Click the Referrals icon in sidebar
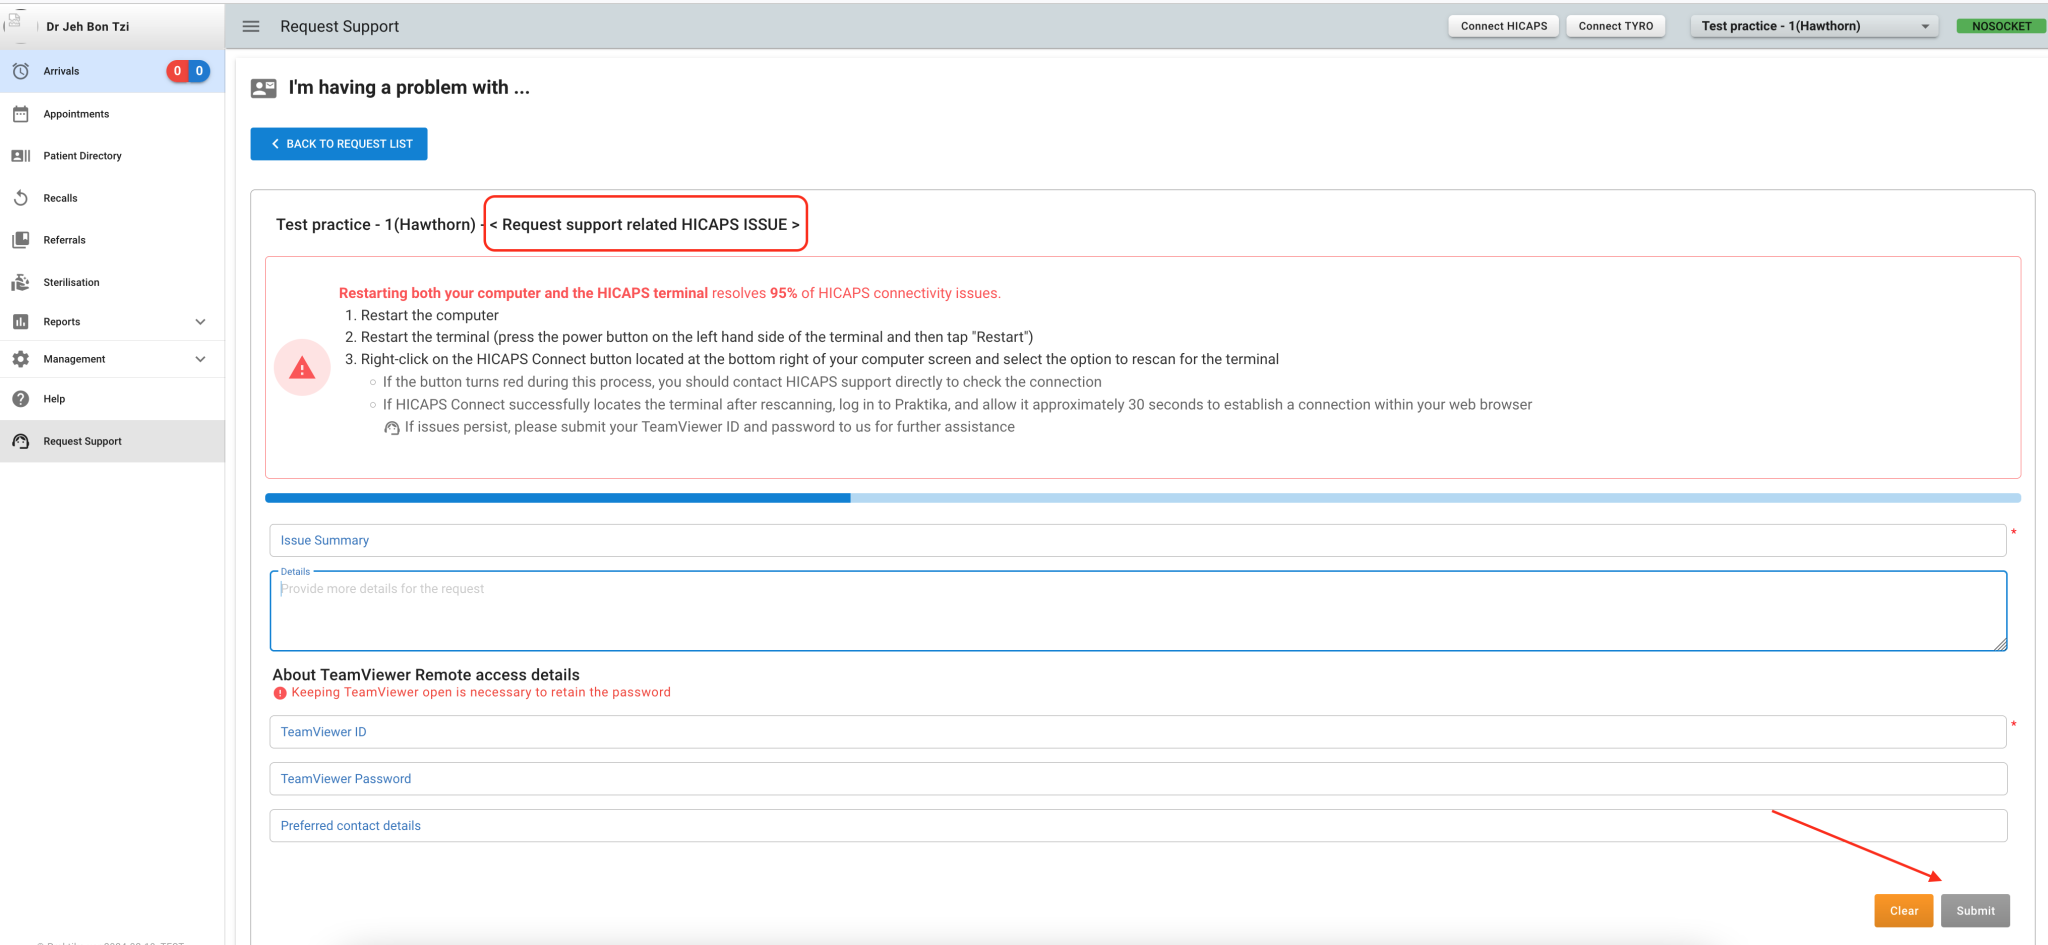Screen dimensions: 2048x945 [20, 240]
